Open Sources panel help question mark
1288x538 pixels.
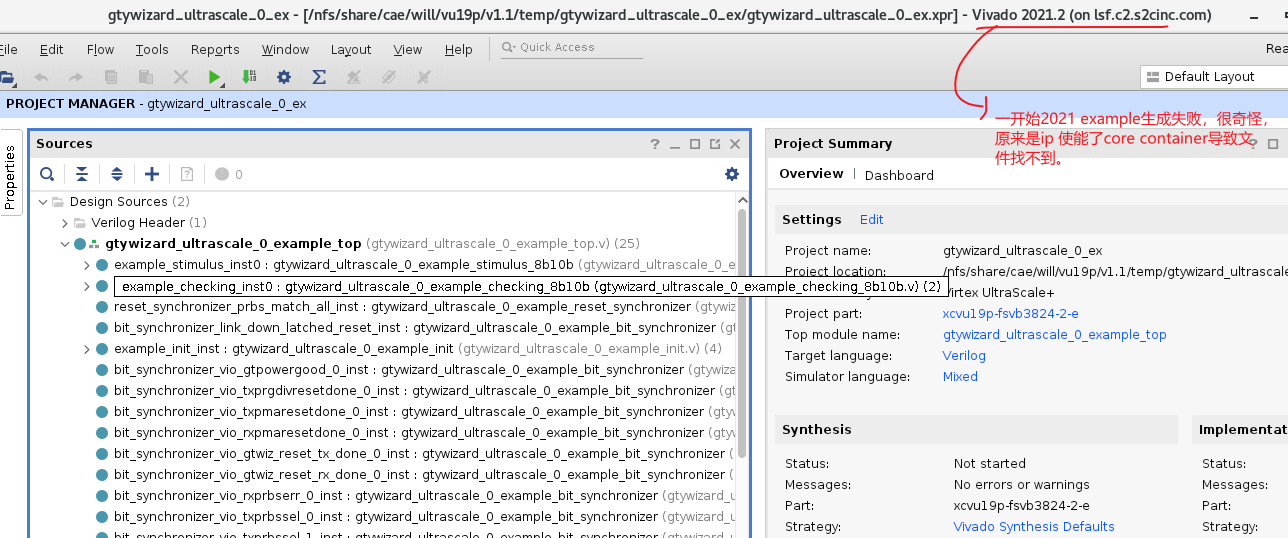coord(655,144)
